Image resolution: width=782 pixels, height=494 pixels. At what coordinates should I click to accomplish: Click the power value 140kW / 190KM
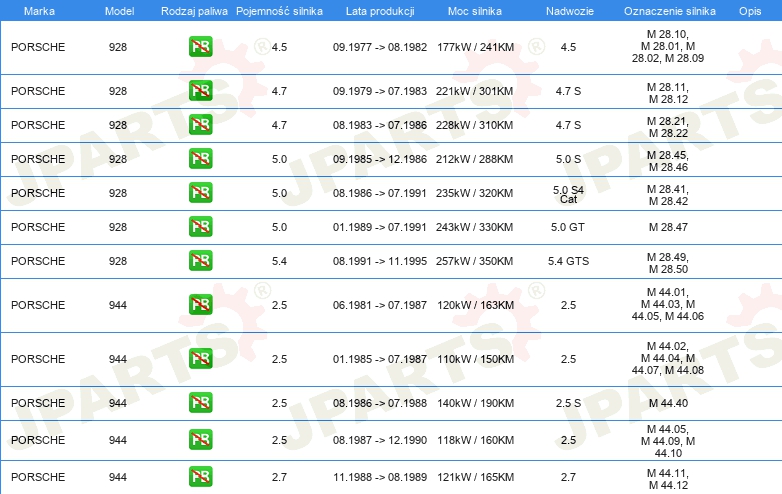pyautogui.click(x=475, y=403)
